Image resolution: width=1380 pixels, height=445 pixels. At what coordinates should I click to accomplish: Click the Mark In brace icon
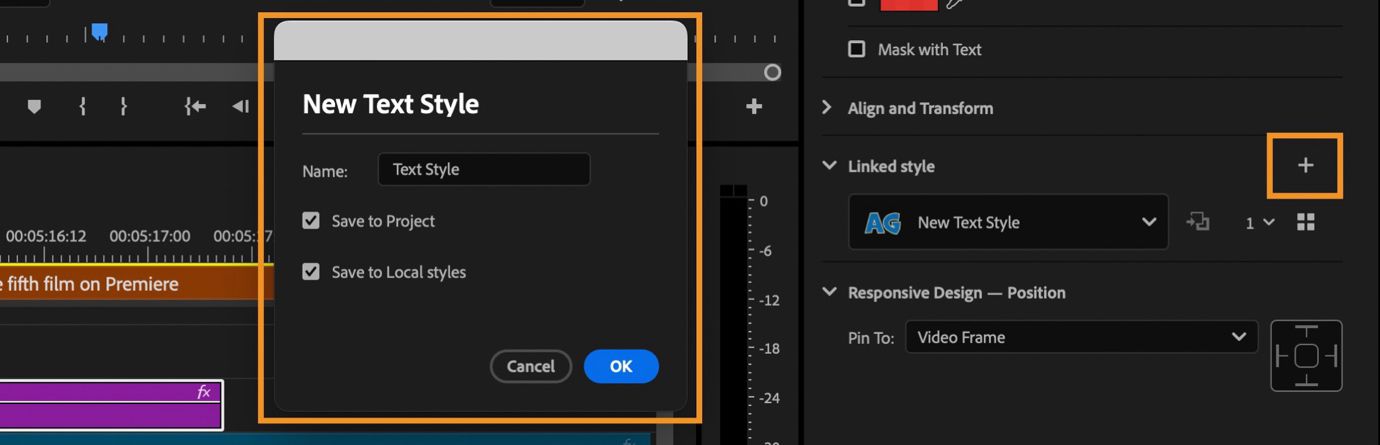pos(82,106)
